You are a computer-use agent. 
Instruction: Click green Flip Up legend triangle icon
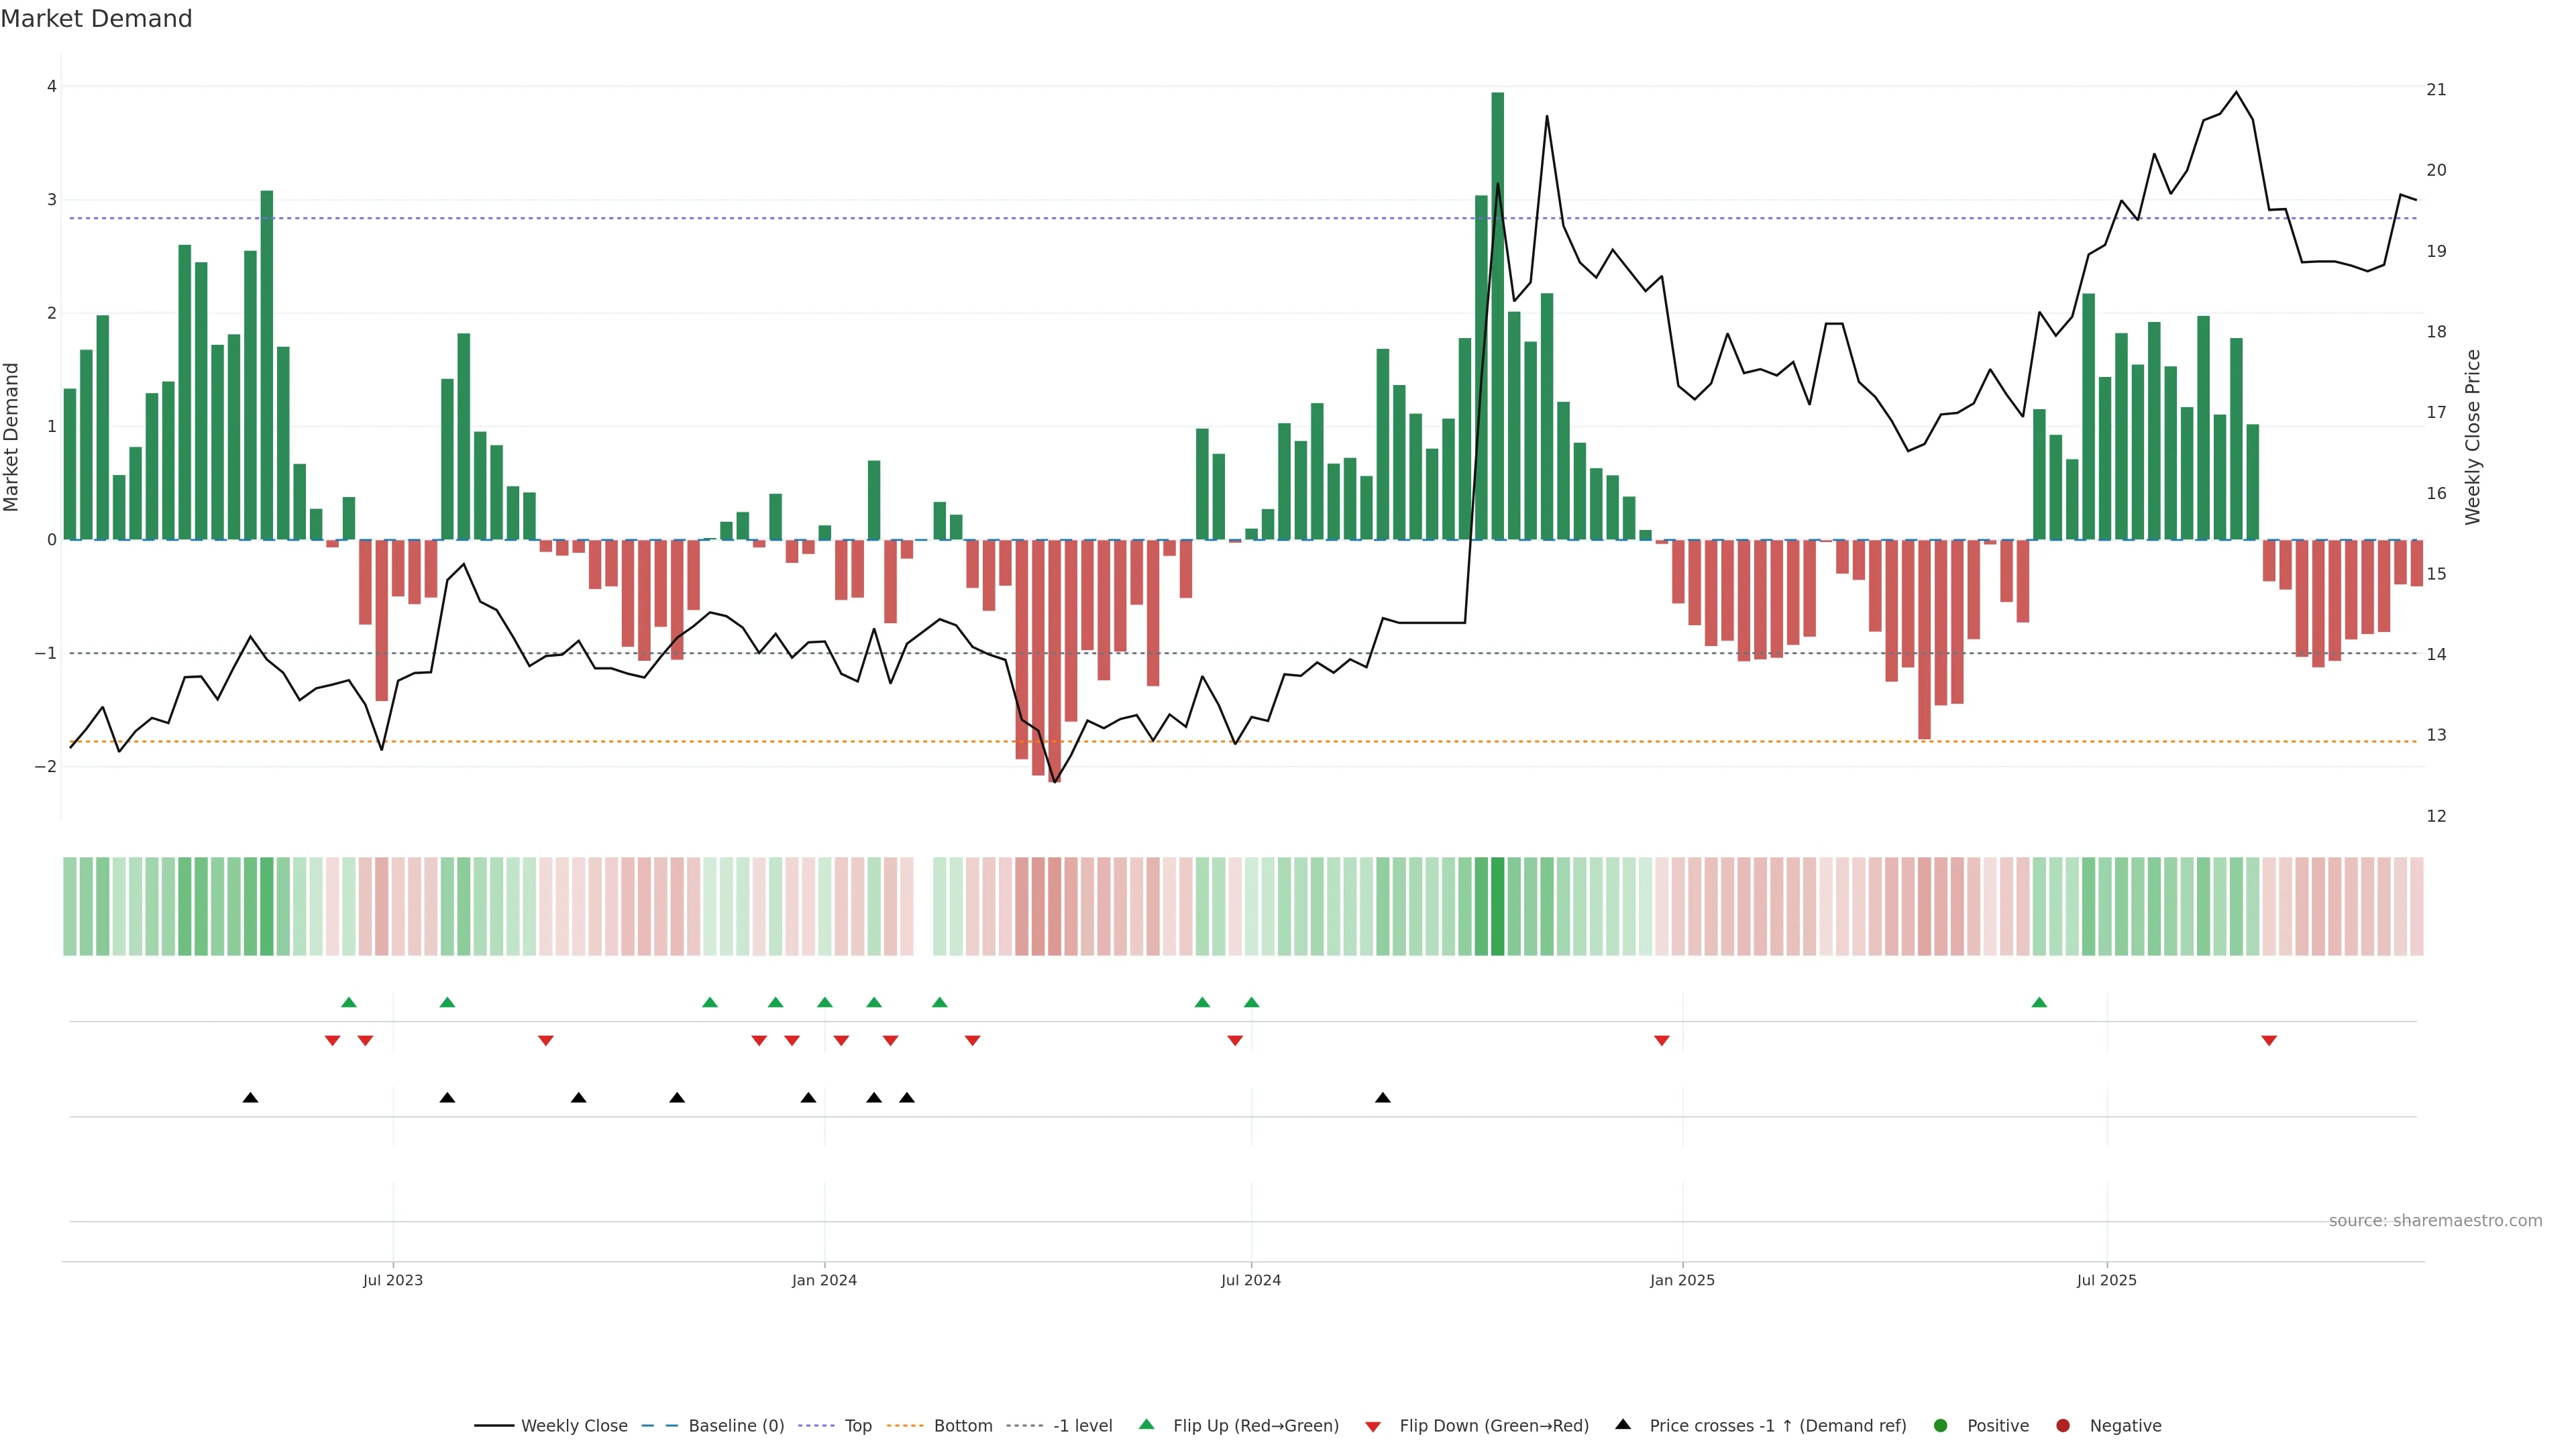pyautogui.click(x=1147, y=1425)
